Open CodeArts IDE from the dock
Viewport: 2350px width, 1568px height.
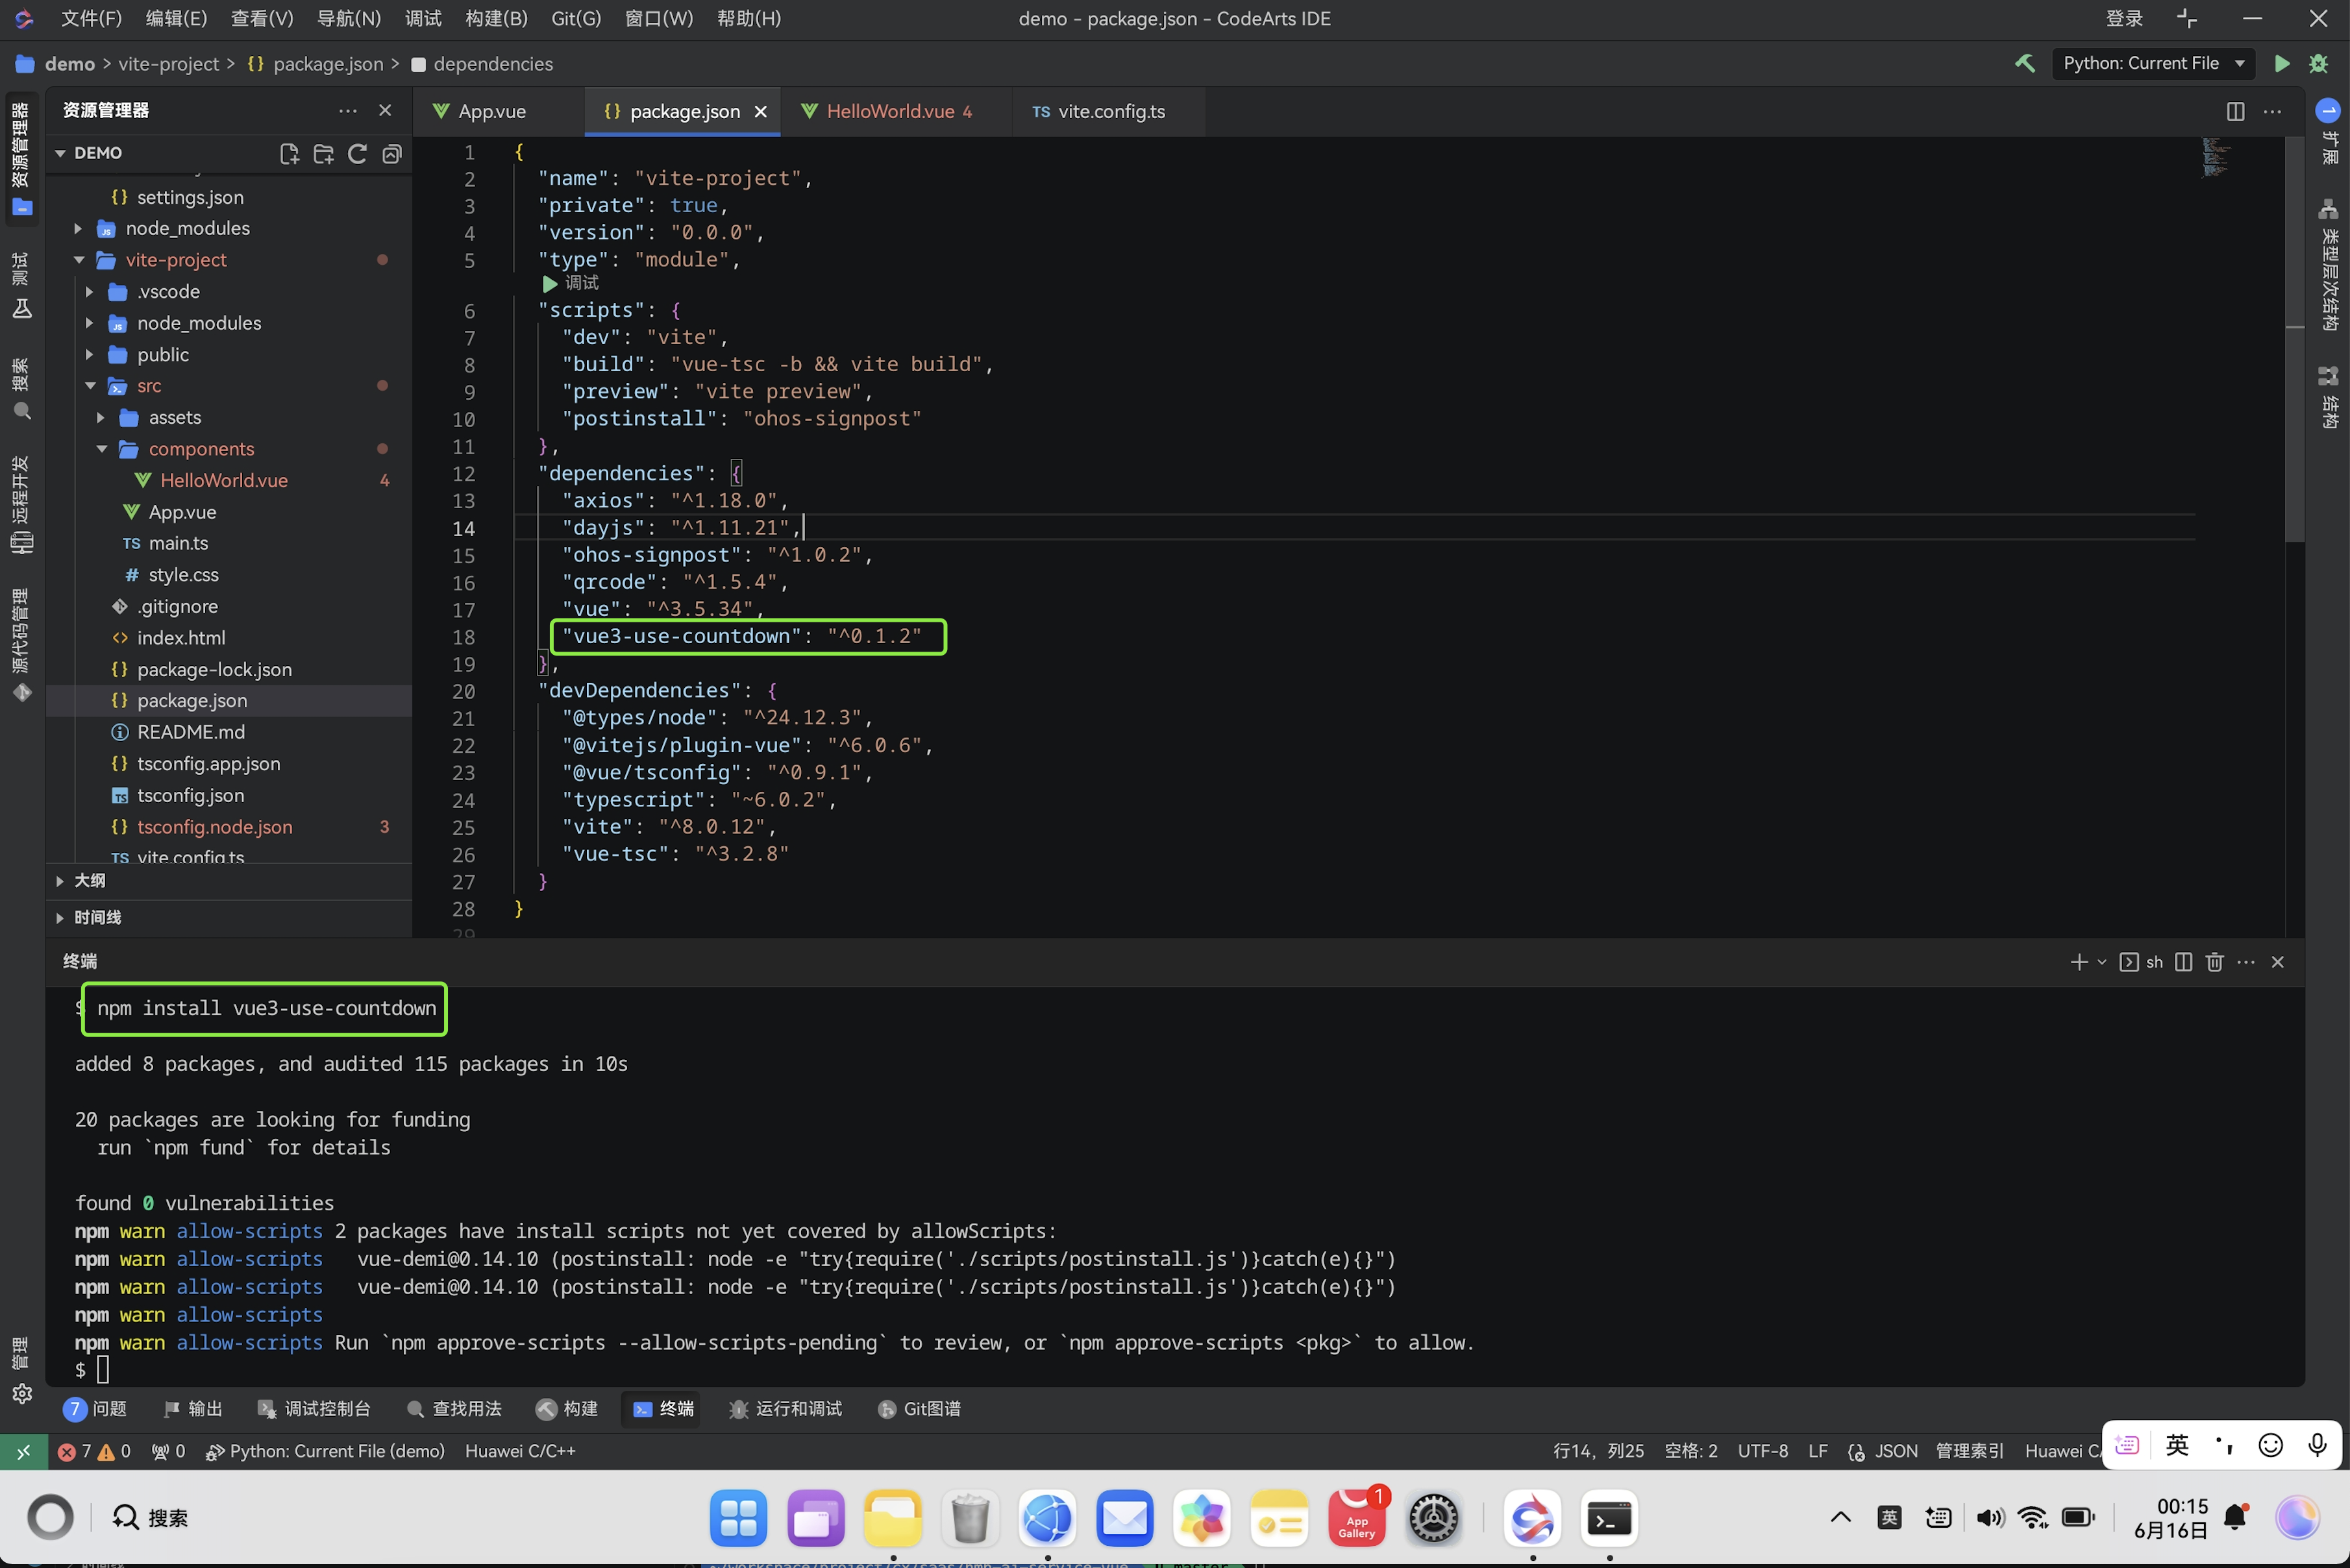pyautogui.click(x=1532, y=1518)
